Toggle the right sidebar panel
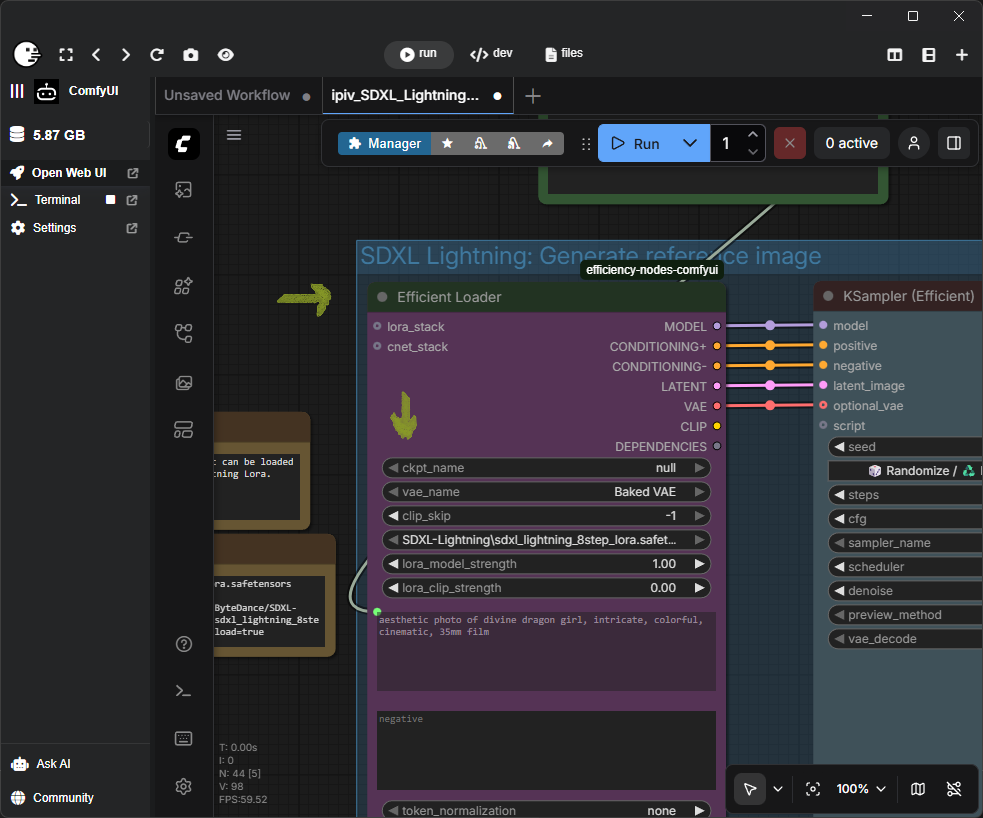 click(953, 143)
